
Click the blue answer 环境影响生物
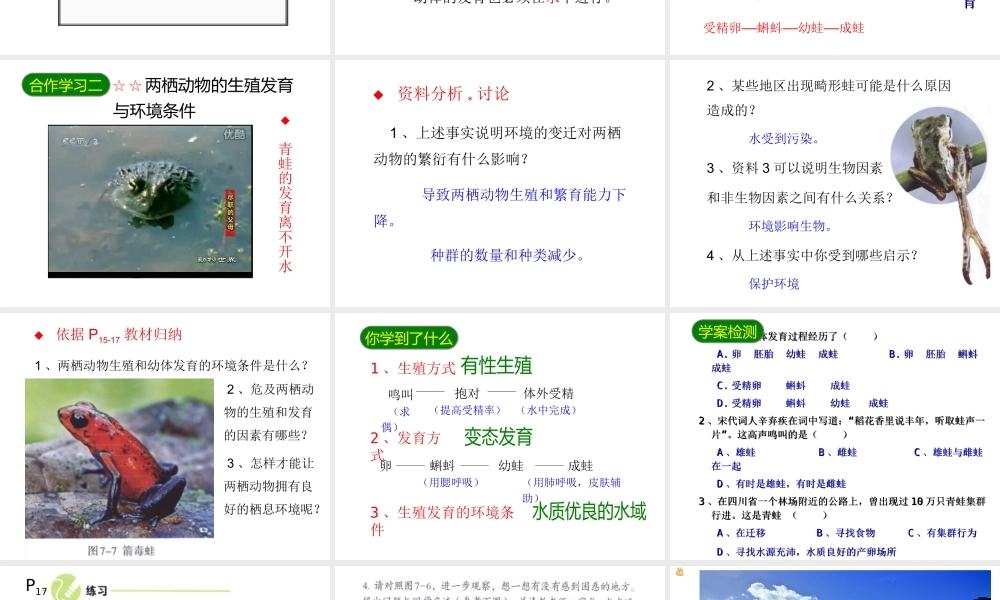(x=790, y=226)
